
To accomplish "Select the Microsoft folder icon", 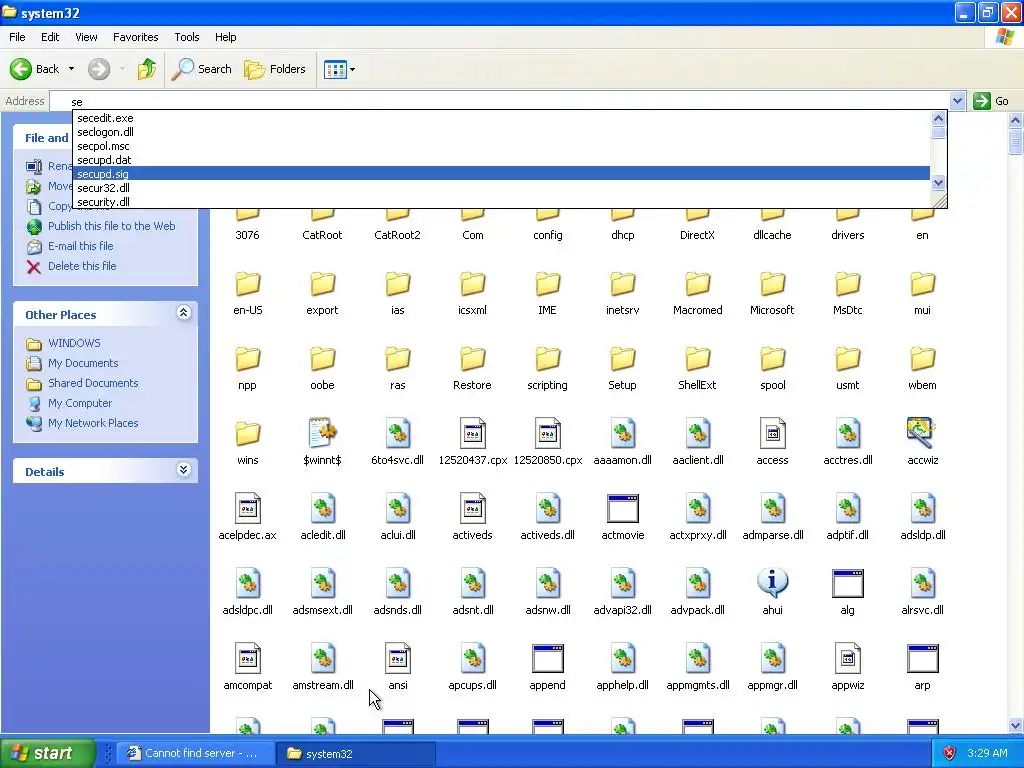I will click(773, 285).
